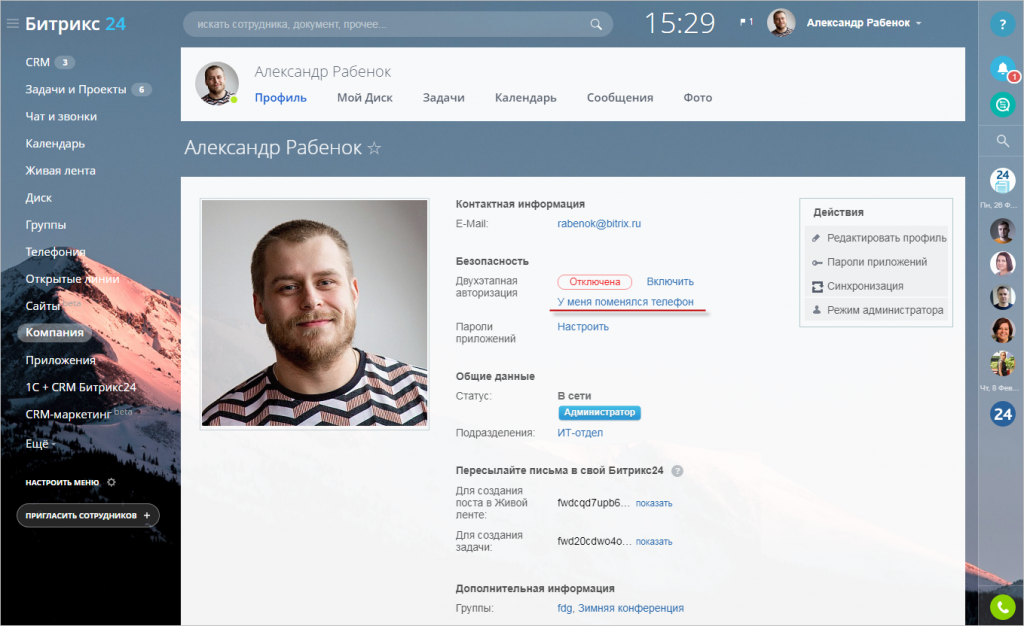Open fourth contact avatar in right sidebar
The height and width of the screenshot is (626, 1024).
tap(1002, 330)
